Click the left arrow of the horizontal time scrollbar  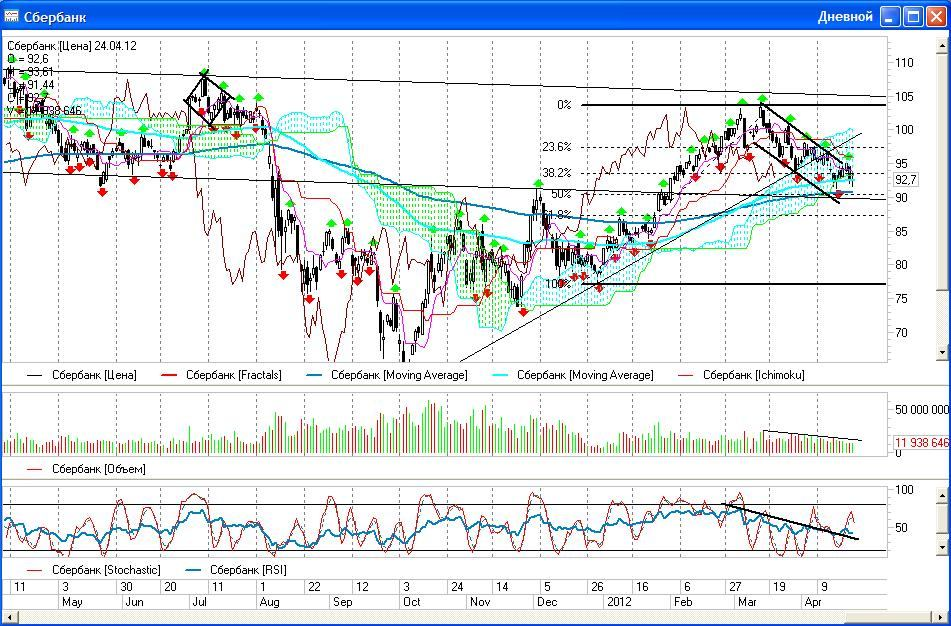(8, 618)
